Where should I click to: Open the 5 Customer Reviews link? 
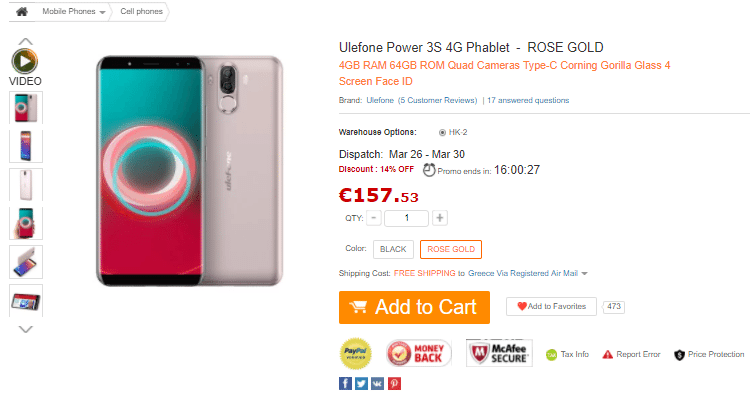pos(438,100)
